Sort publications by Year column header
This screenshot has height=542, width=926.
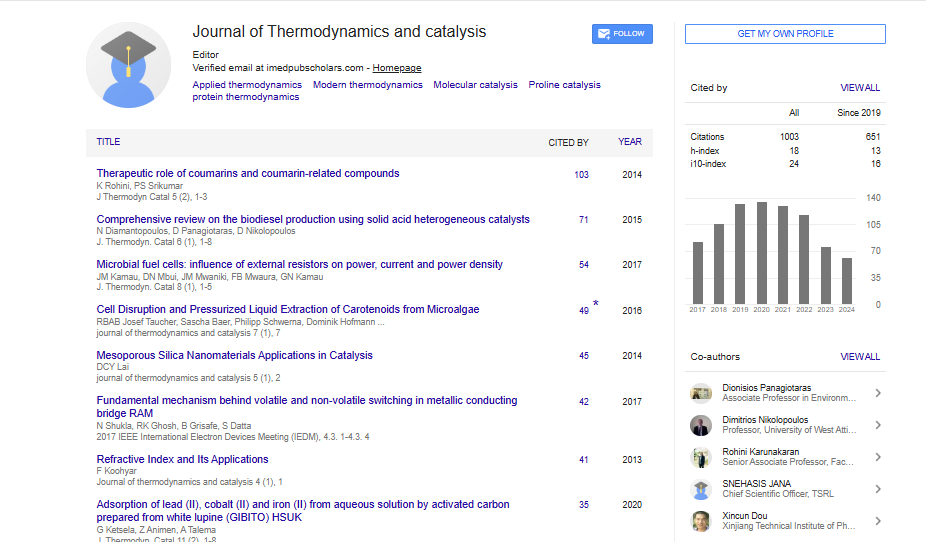tap(630, 142)
